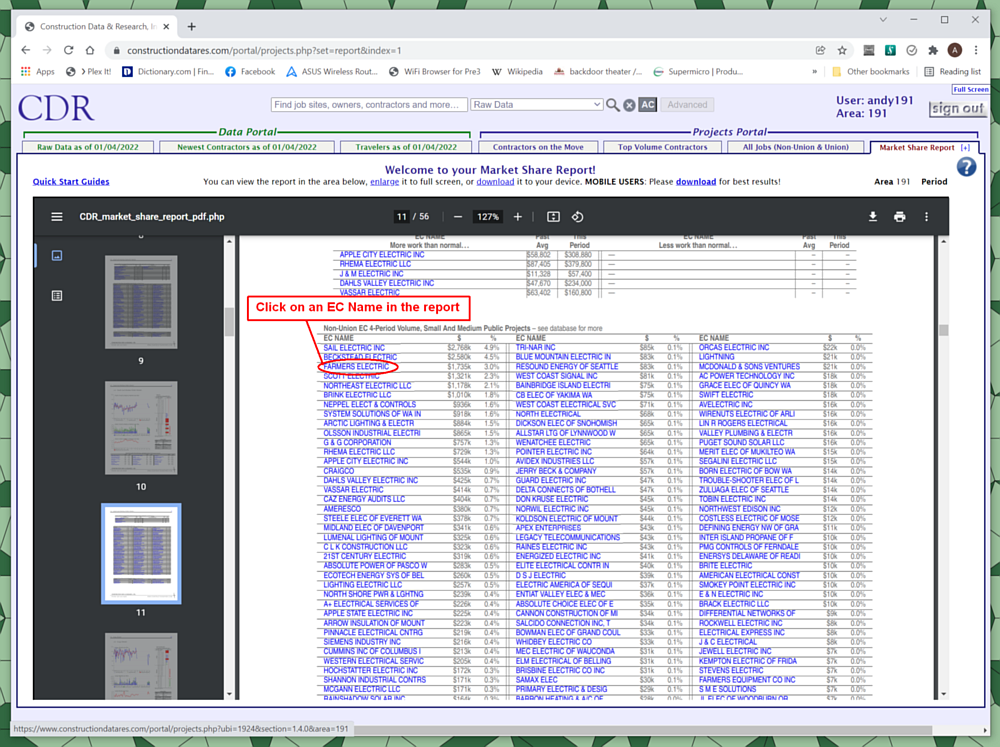Open the extensions puzzle icon
The height and width of the screenshot is (747, 1000).
[933, 50]
